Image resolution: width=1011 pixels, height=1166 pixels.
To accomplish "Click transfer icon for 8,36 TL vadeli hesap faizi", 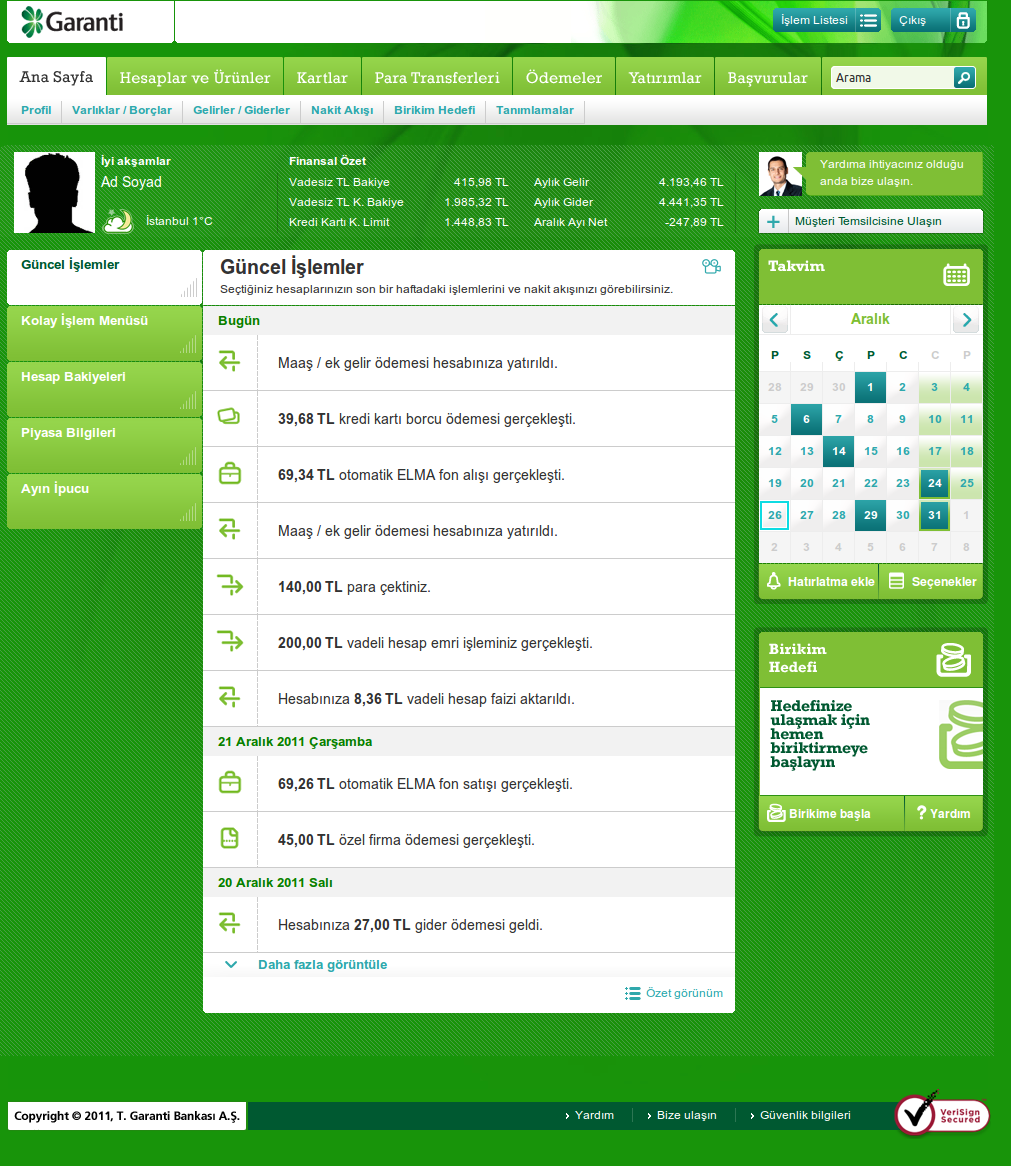I will pyautogui.click(x=230, y=698).
